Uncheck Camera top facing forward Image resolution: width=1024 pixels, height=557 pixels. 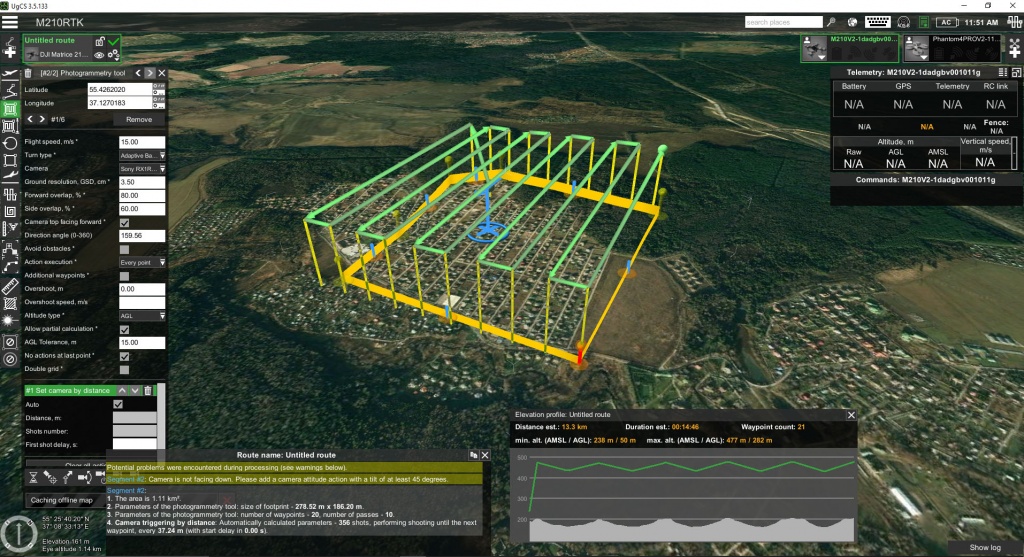[x=124, y=222]
